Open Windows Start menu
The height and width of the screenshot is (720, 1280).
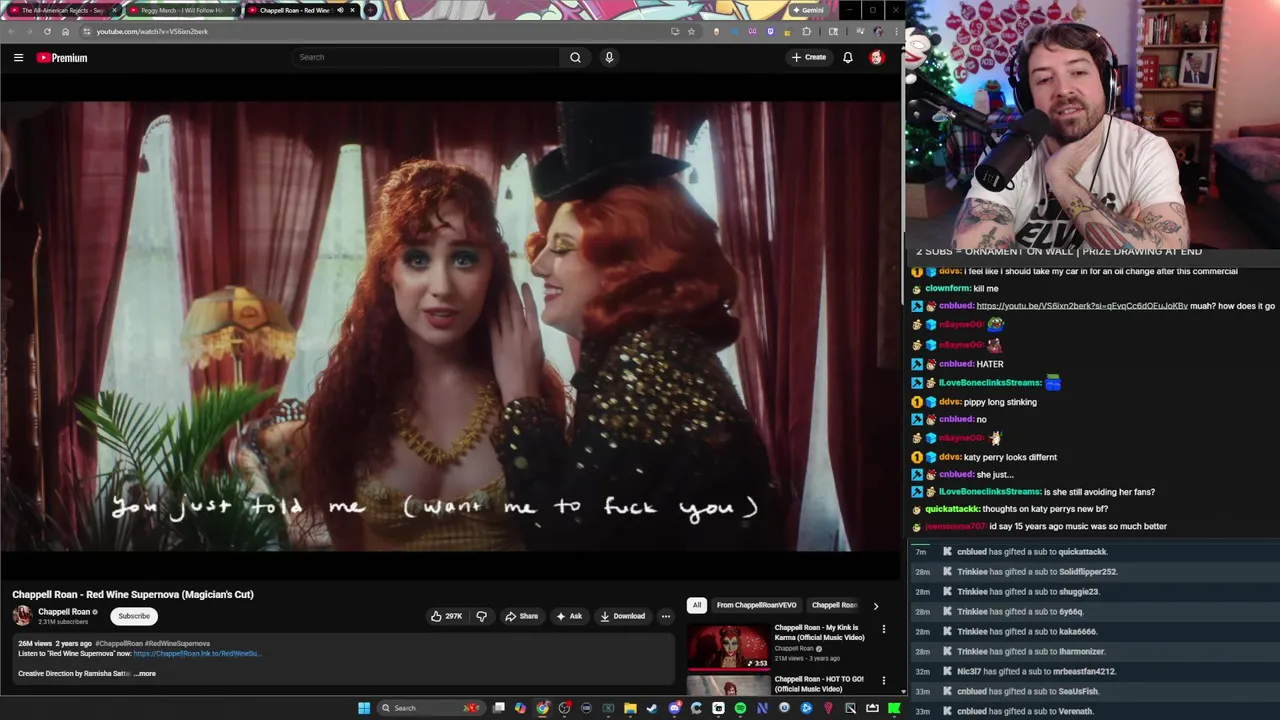(364, 708)
